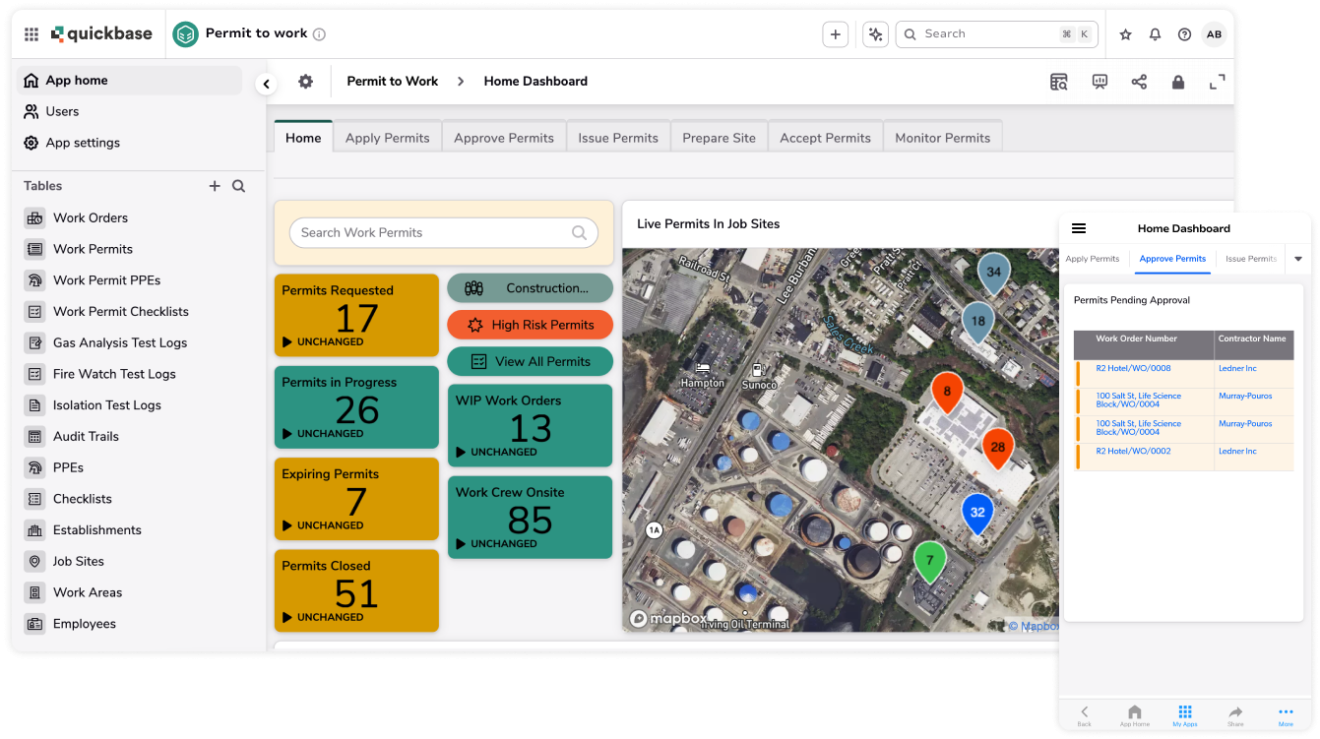This screenshot has height=739, width=1320.
Task: Open dashboard permissions via the lock icon
Action: click(1178, 81)
